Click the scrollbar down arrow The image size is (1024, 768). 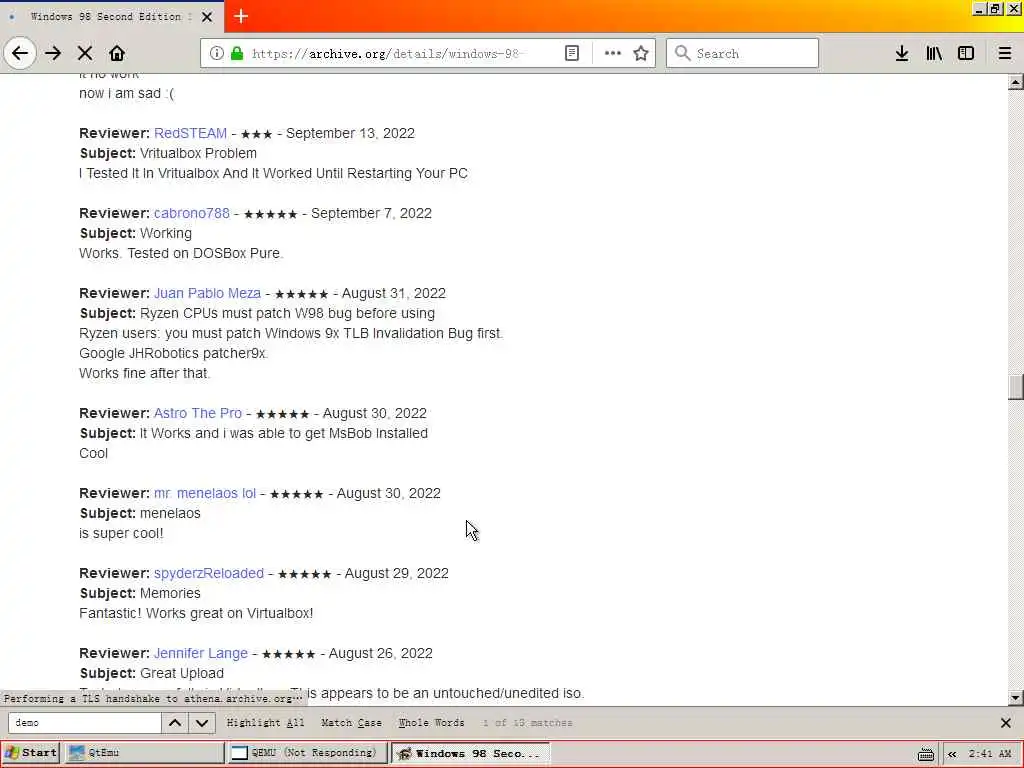1016,698
